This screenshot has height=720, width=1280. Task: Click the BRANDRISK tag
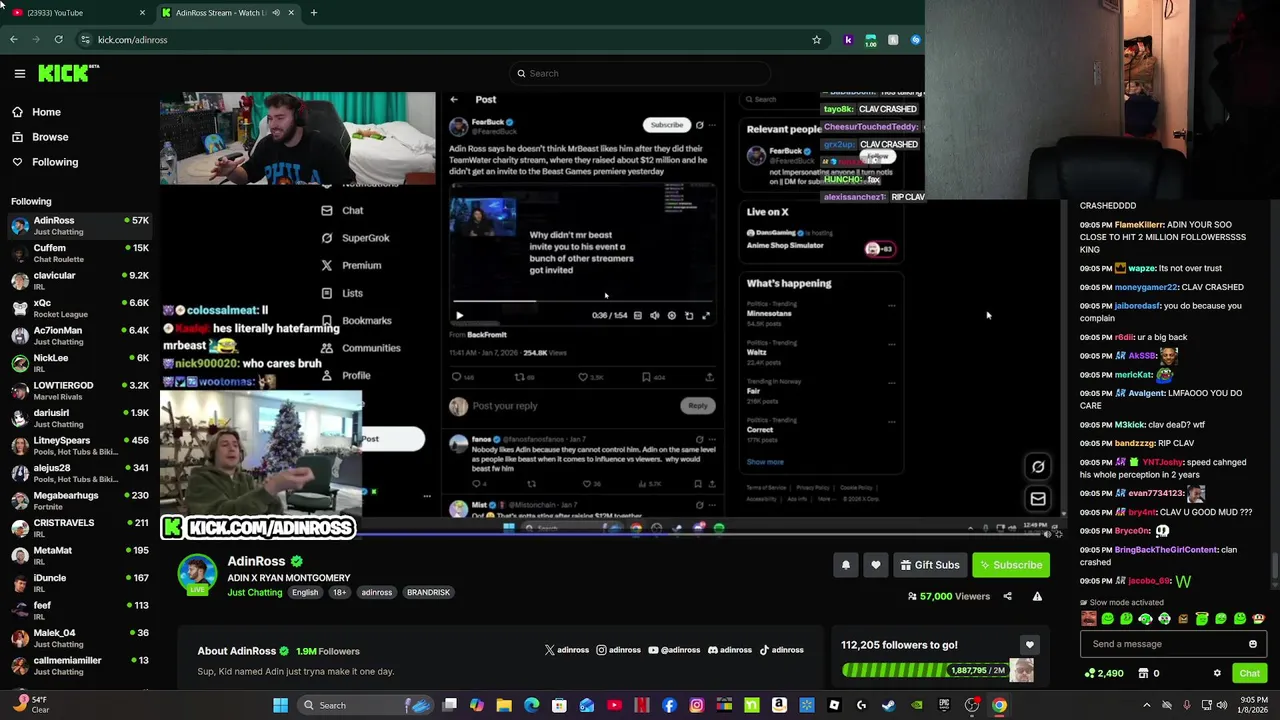(x=428, y=592)
